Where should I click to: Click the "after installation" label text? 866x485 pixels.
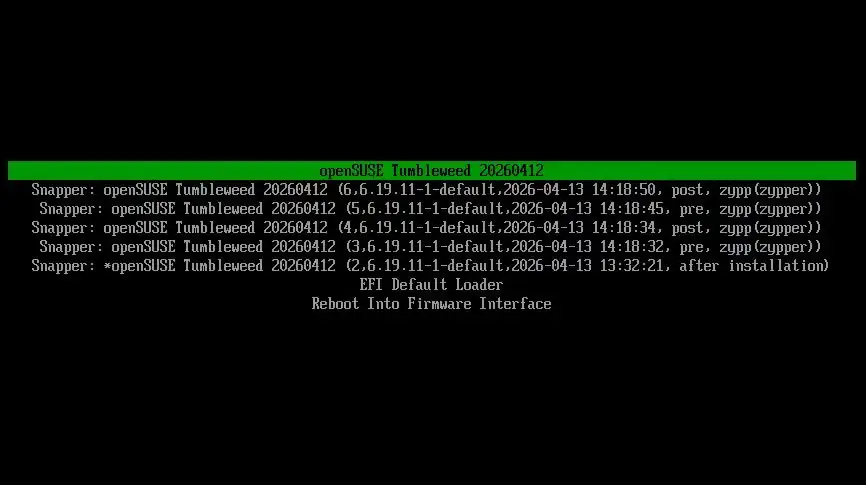coord(751,266)
